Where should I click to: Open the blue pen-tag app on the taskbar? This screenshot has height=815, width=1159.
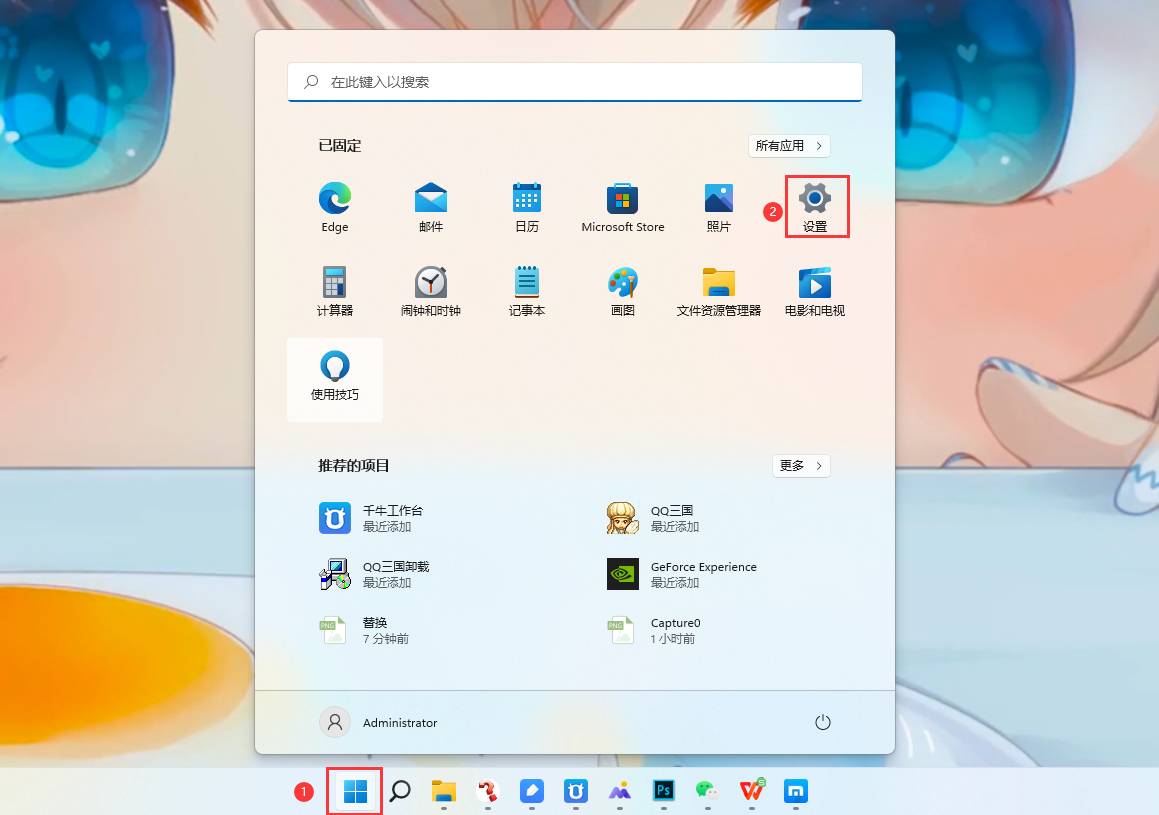point(531,791)
